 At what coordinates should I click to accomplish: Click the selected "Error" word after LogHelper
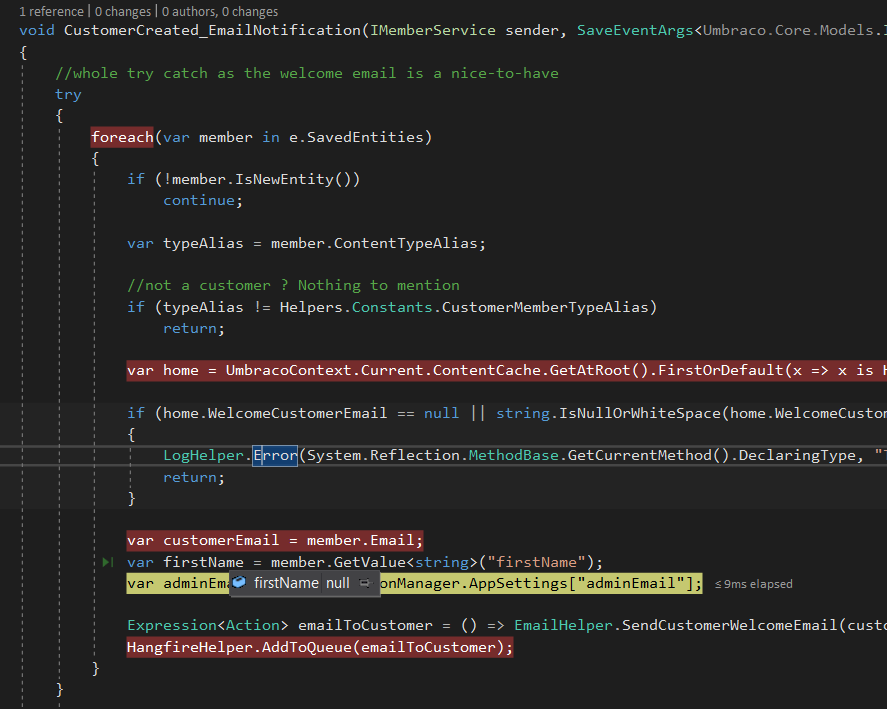[x=275, y=456]
